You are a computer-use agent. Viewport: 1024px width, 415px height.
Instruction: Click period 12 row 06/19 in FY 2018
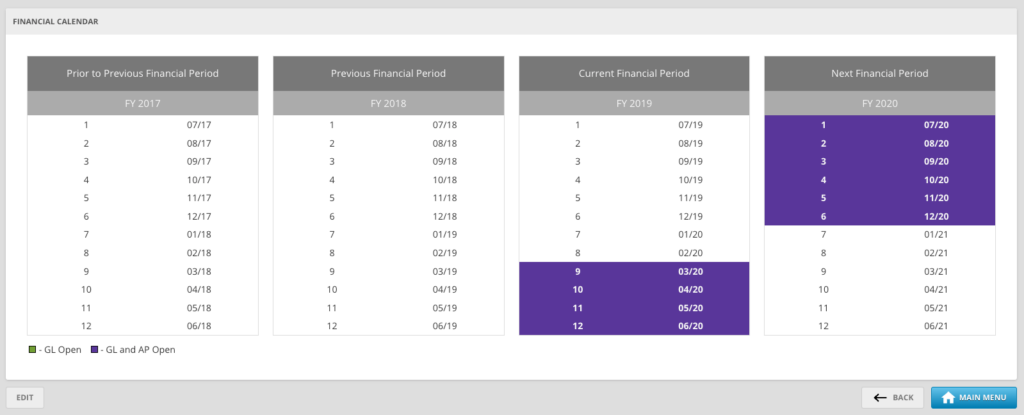(388, 326)
